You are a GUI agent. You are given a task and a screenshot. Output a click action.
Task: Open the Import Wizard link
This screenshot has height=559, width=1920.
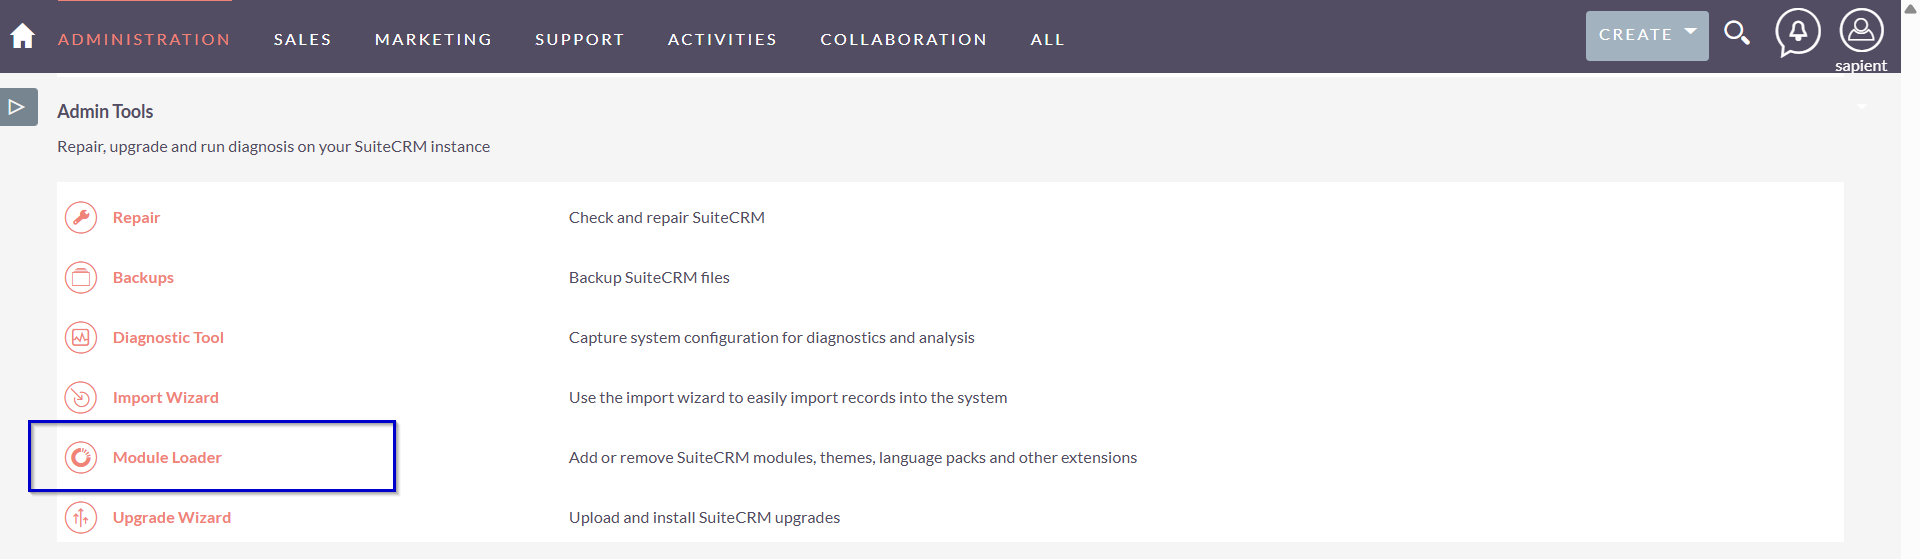(165, 397)
